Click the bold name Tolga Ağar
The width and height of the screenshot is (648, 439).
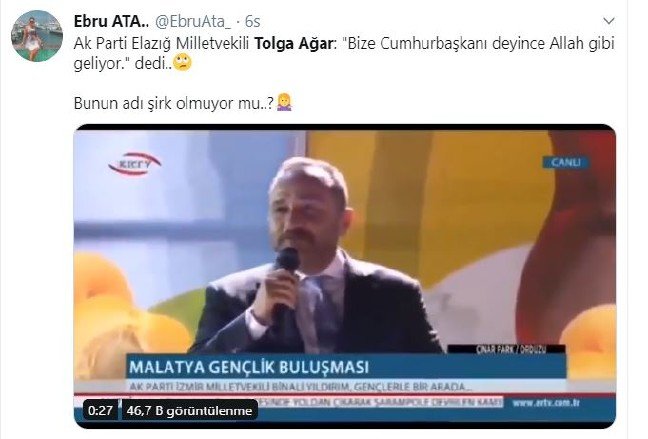click(x=293, y=43)
